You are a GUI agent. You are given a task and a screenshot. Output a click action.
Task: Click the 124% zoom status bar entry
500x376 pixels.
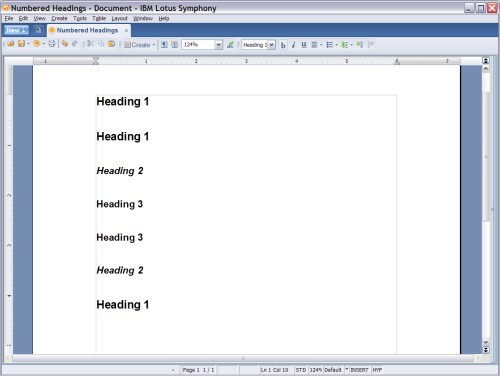[315, 370]
